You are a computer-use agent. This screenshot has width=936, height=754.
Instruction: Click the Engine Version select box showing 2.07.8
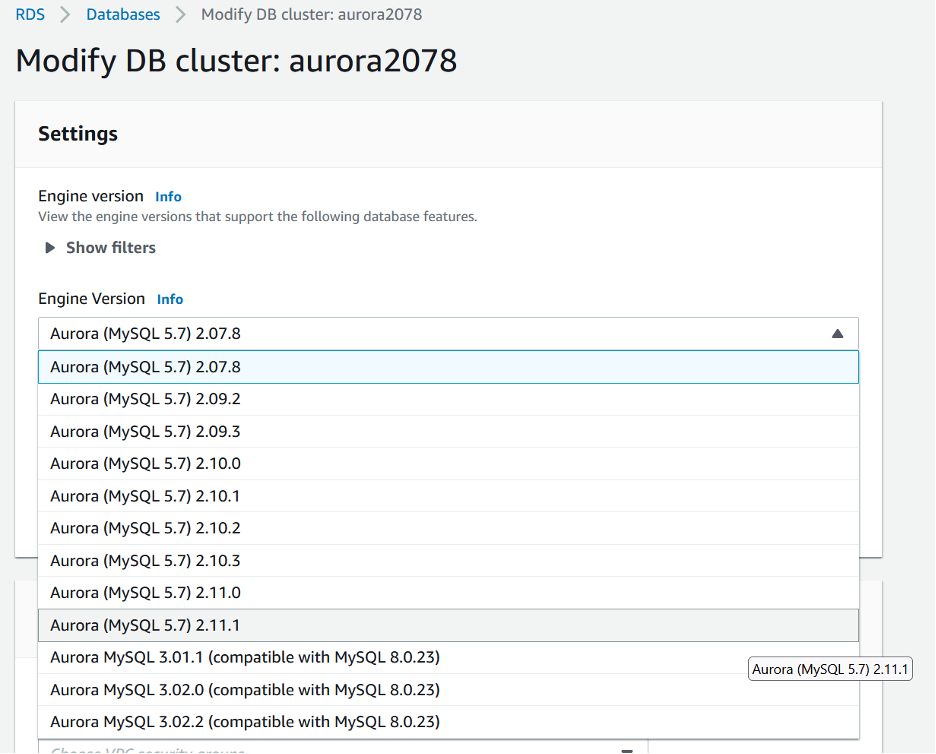tap(448, 334)
